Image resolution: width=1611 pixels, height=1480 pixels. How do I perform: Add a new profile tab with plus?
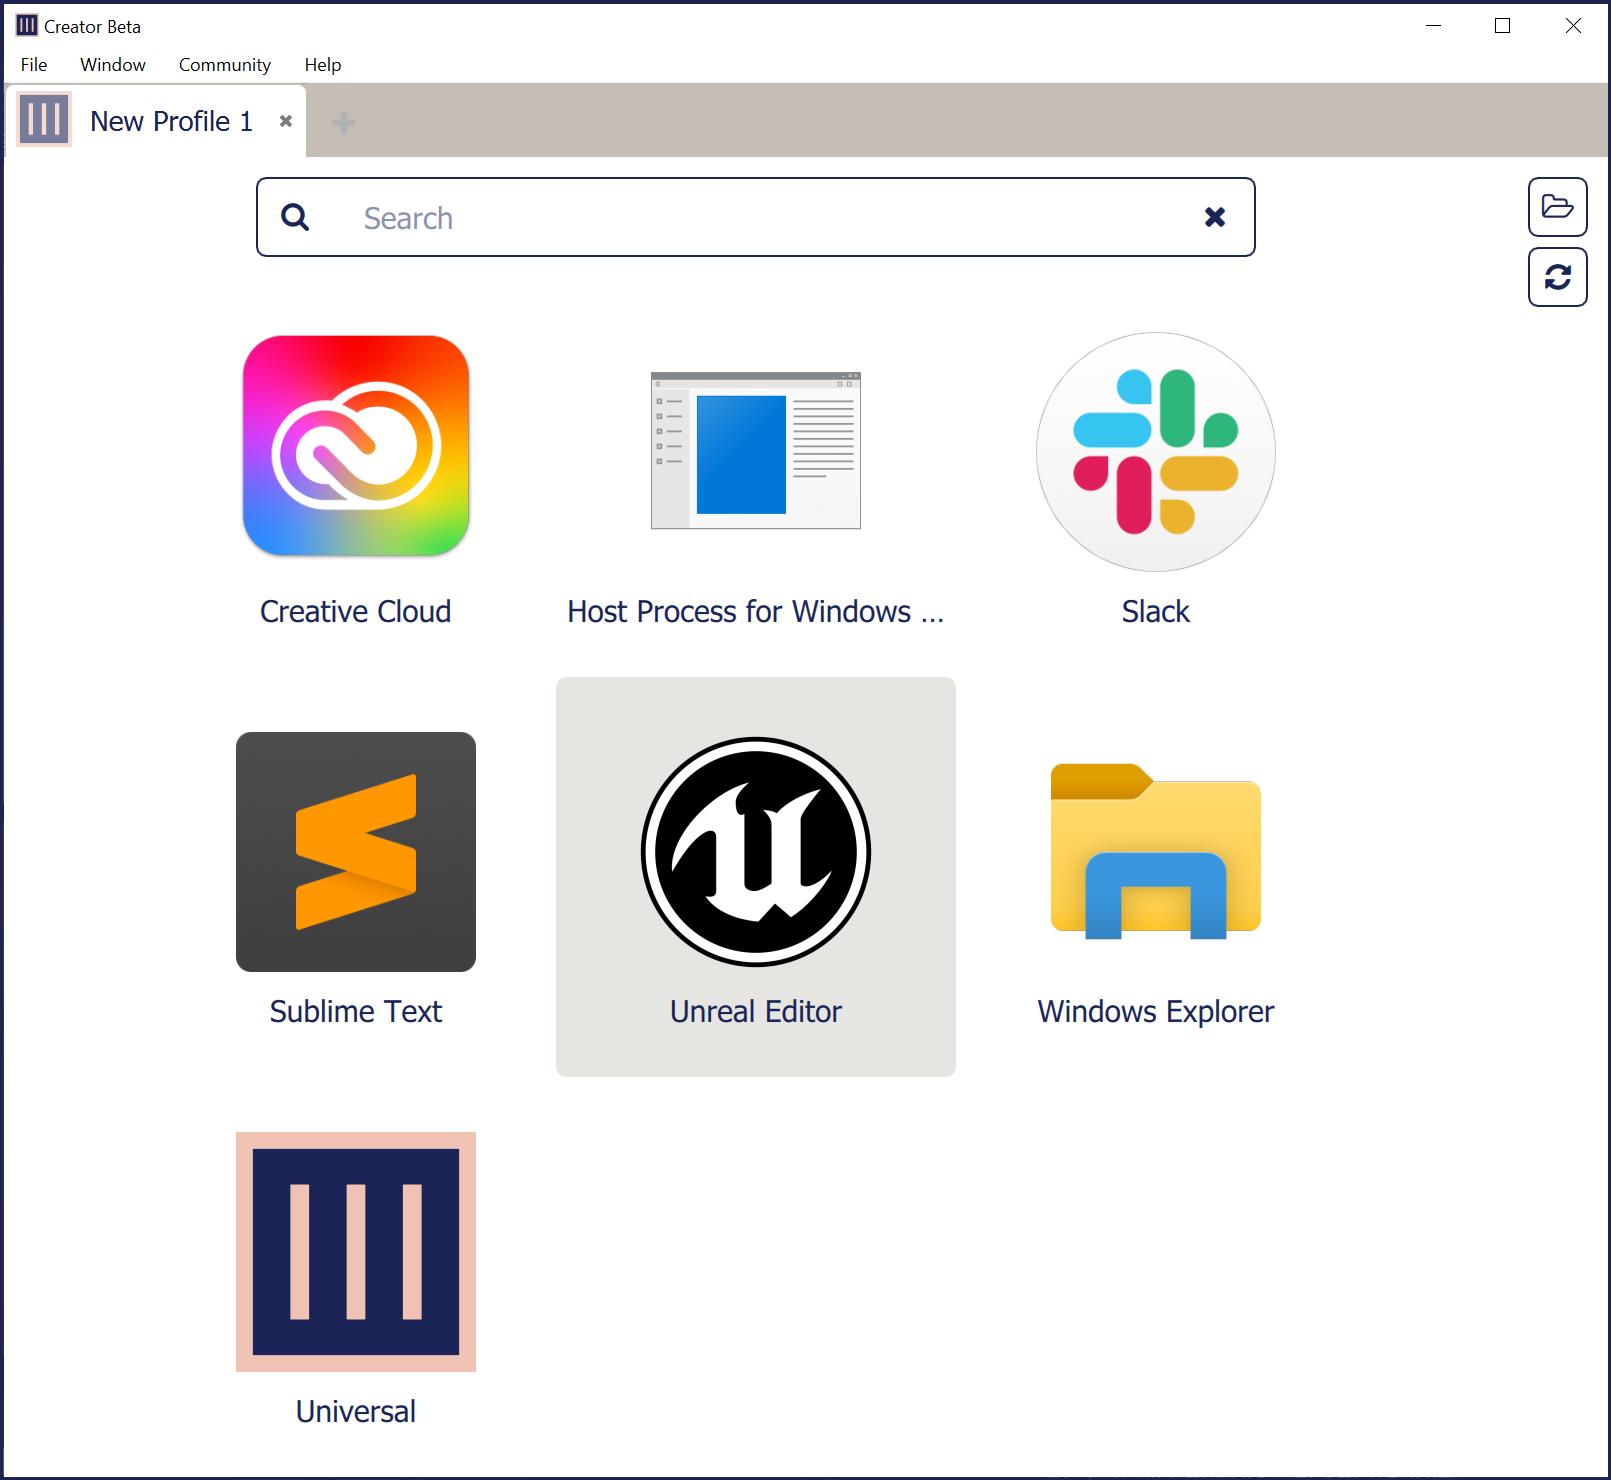point(344,122)
